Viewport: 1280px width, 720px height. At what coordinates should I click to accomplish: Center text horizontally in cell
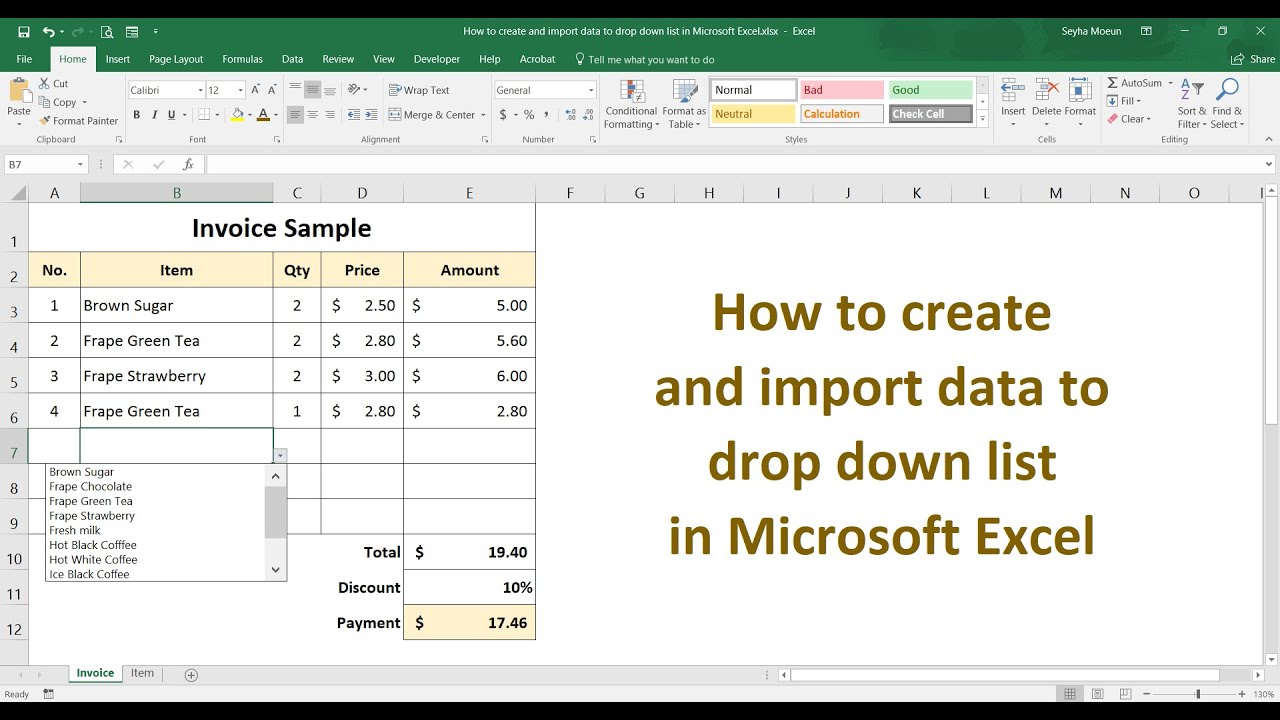coord(313,115)
